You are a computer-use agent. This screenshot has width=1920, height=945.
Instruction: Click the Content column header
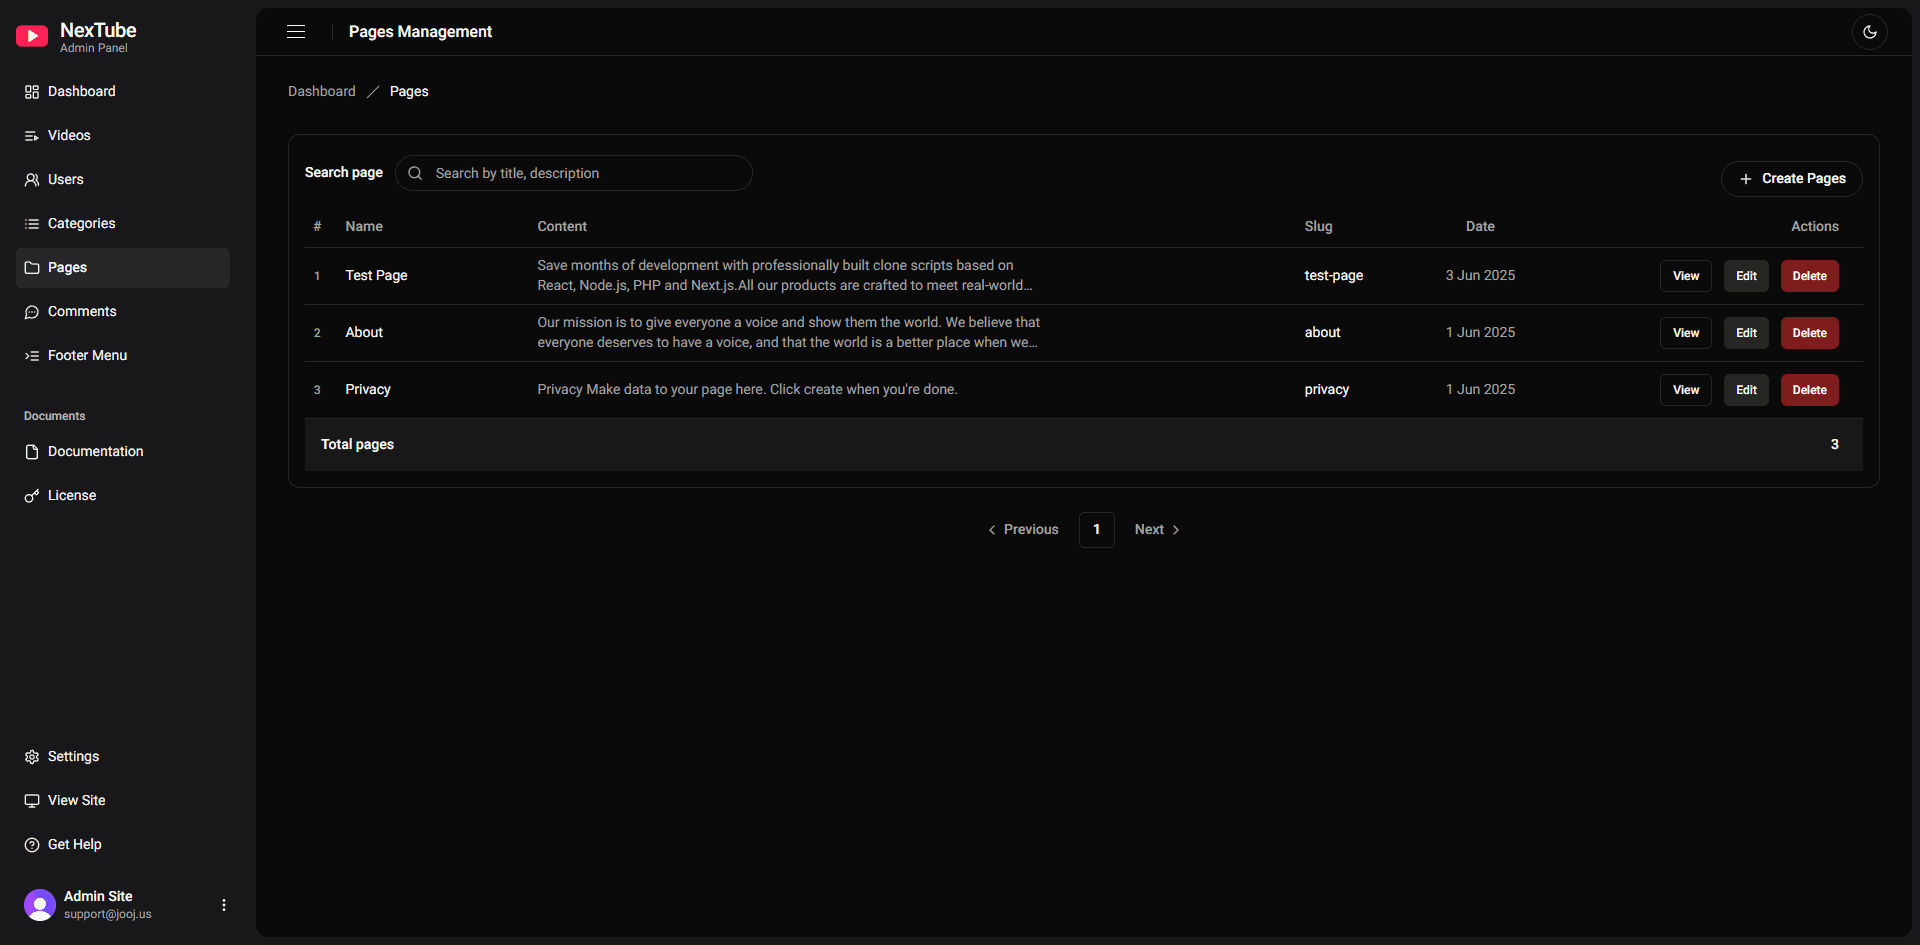coord(562,226)
